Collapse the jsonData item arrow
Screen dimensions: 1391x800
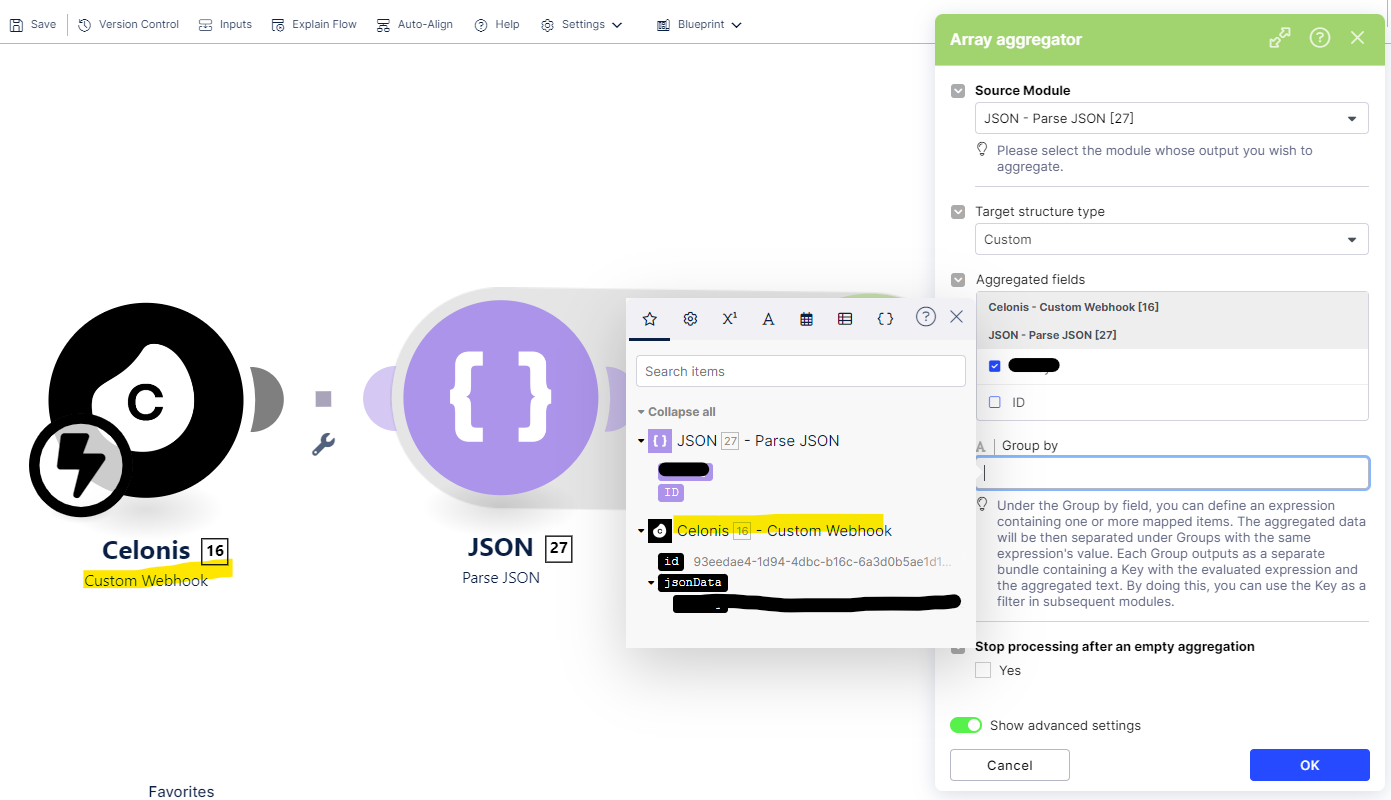(x=651, y=583)
